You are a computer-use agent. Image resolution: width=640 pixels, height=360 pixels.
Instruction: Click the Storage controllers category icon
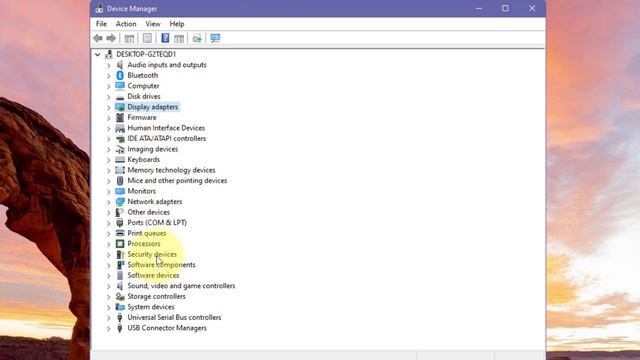(120, 297)
